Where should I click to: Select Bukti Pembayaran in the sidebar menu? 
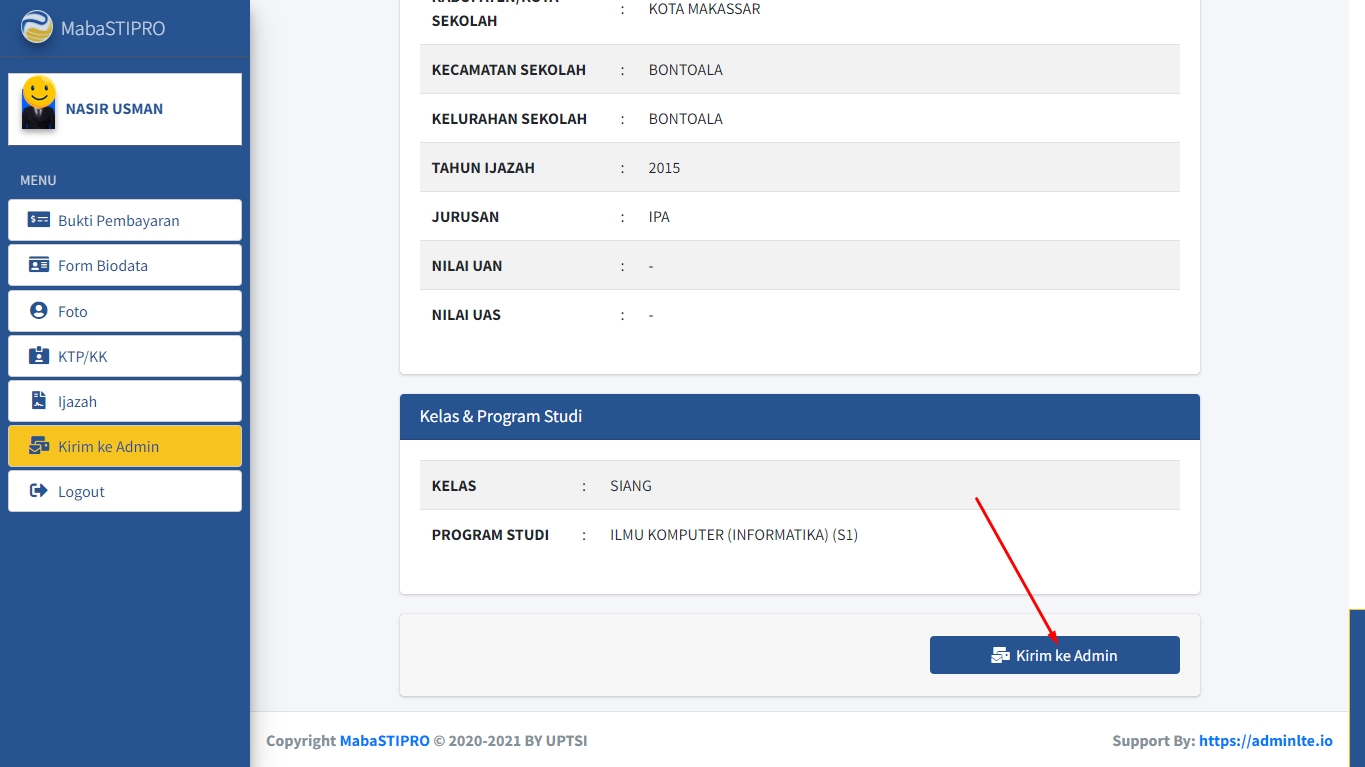coord(119,221)
